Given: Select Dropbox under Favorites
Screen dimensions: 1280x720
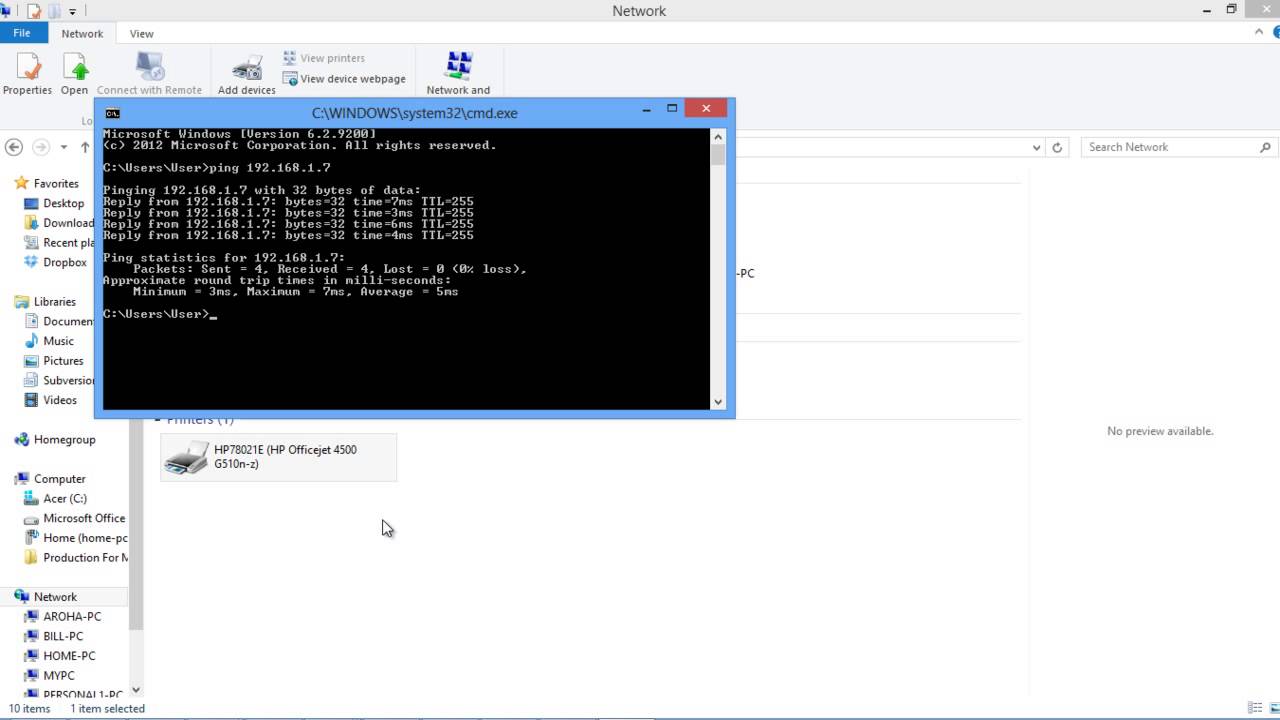Looking at the screenshot, I should (65, 262).
